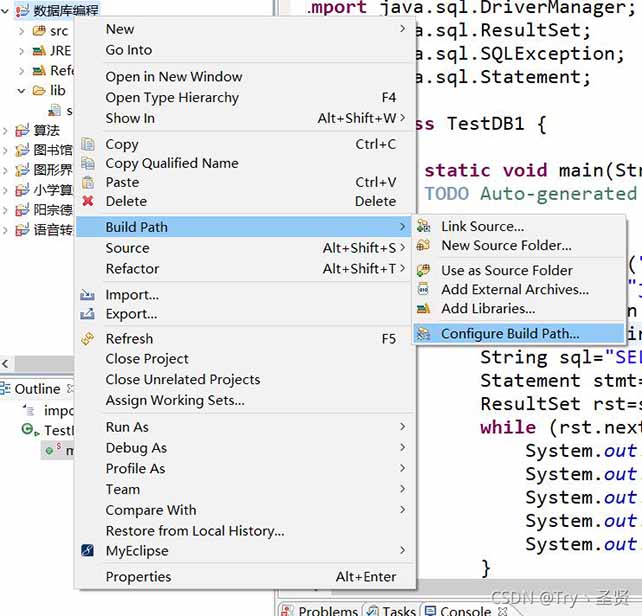Click the Import icon
Viewport: 642px width, 616px height.
[x=87, y=294]
